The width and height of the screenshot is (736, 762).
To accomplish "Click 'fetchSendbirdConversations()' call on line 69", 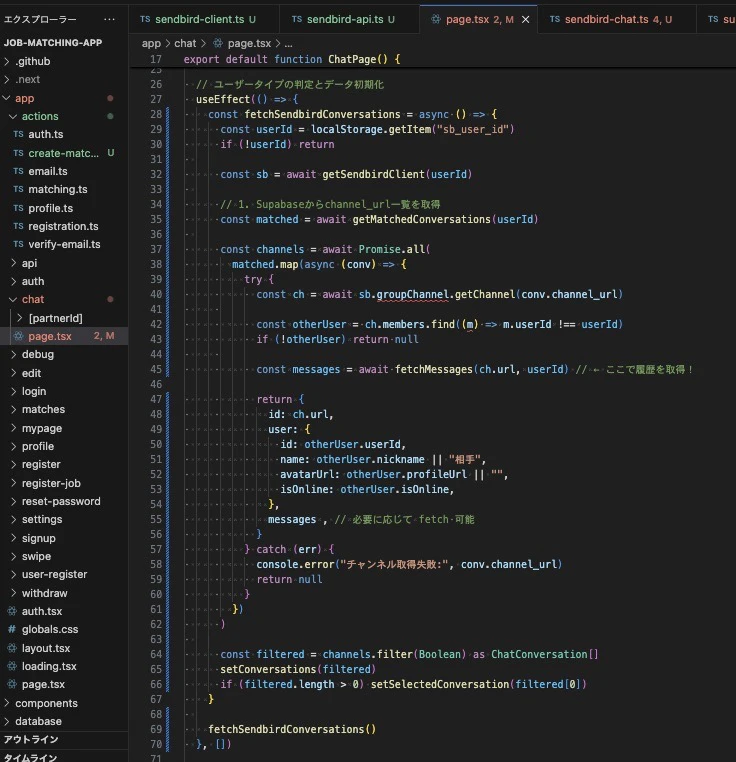I will [292, 729].
